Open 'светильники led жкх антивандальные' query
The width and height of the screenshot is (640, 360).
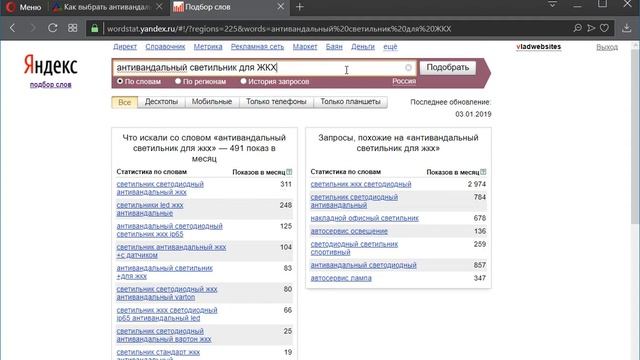tap(150, 209)
